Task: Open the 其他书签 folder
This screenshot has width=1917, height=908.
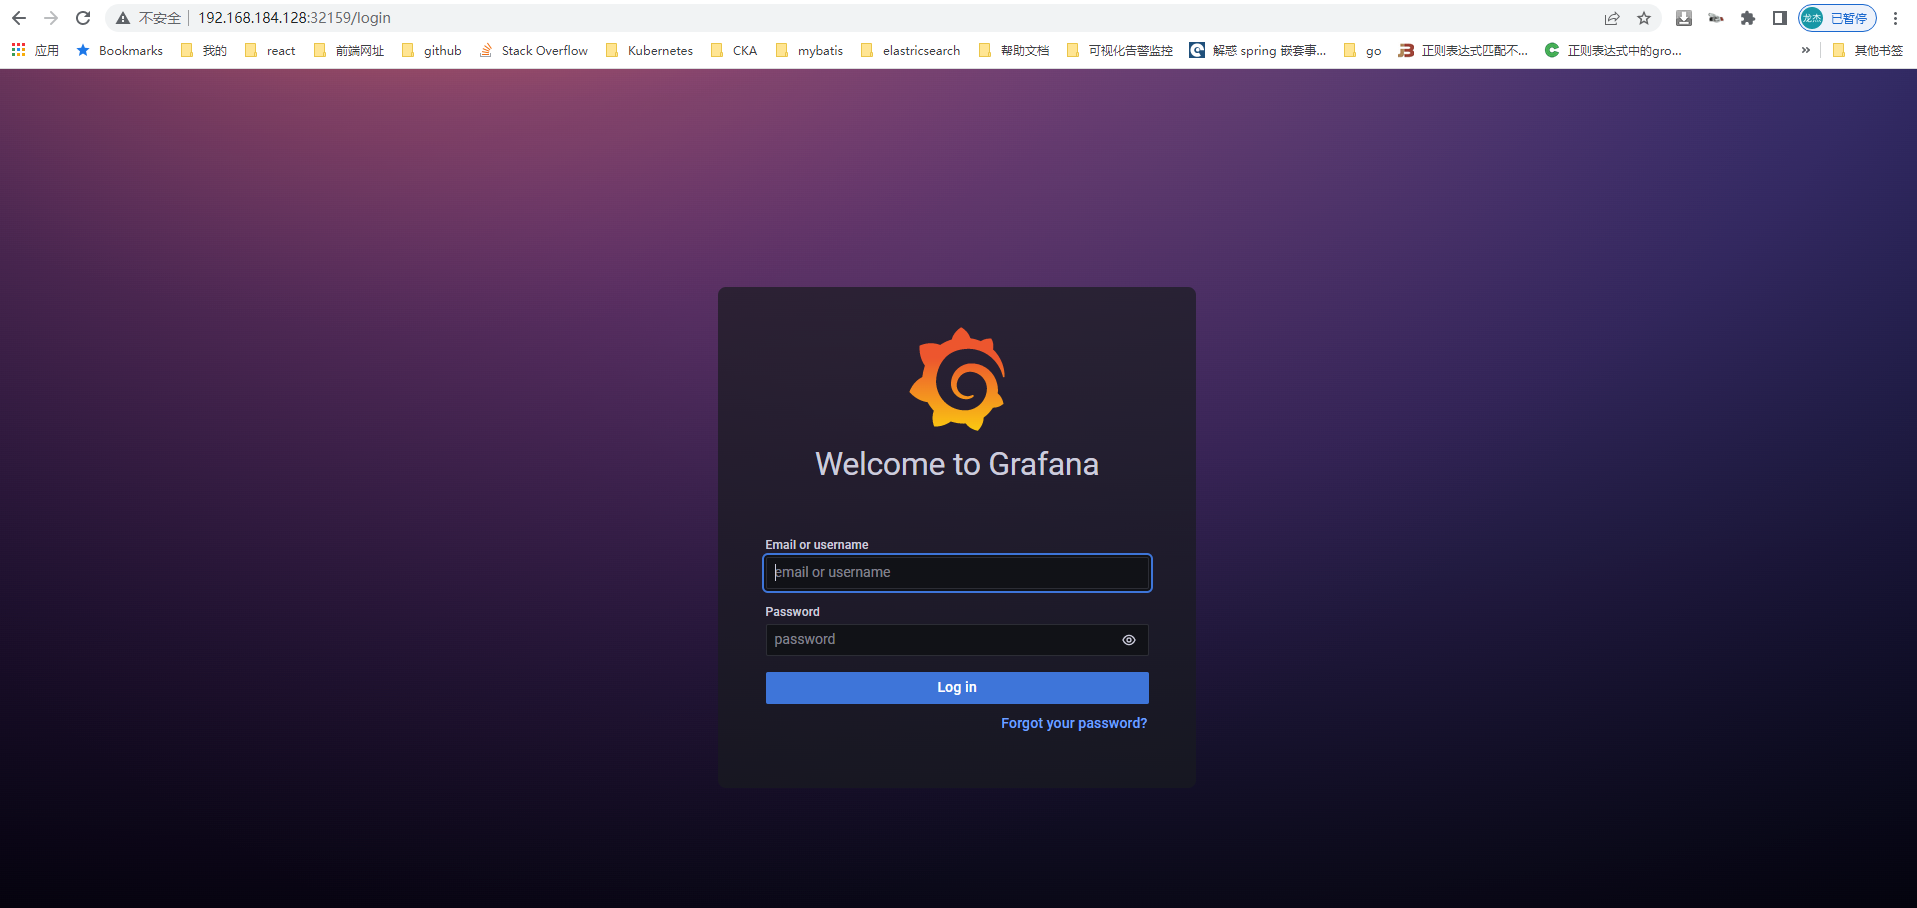Action: tap(1867, 50)
